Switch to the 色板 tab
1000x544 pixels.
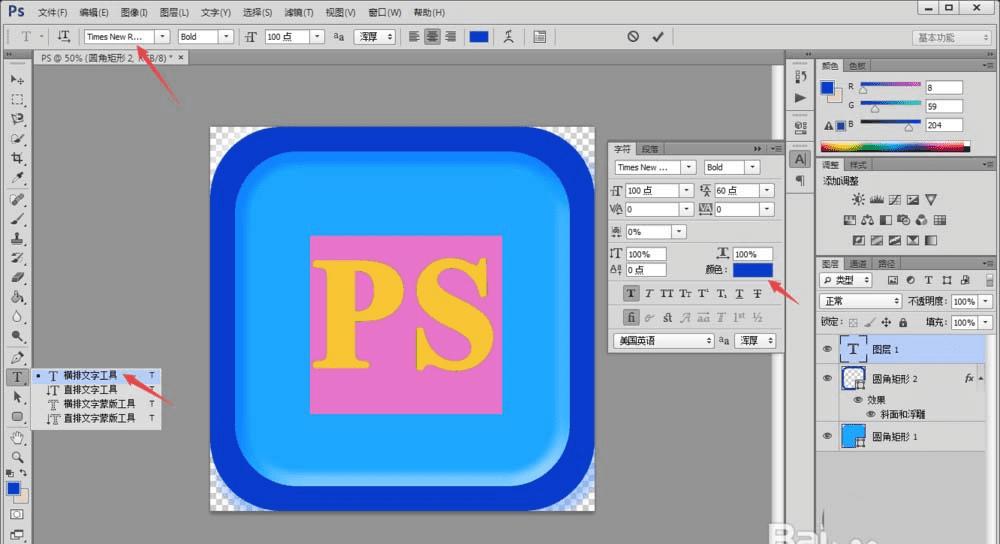(x=857, y=66)
